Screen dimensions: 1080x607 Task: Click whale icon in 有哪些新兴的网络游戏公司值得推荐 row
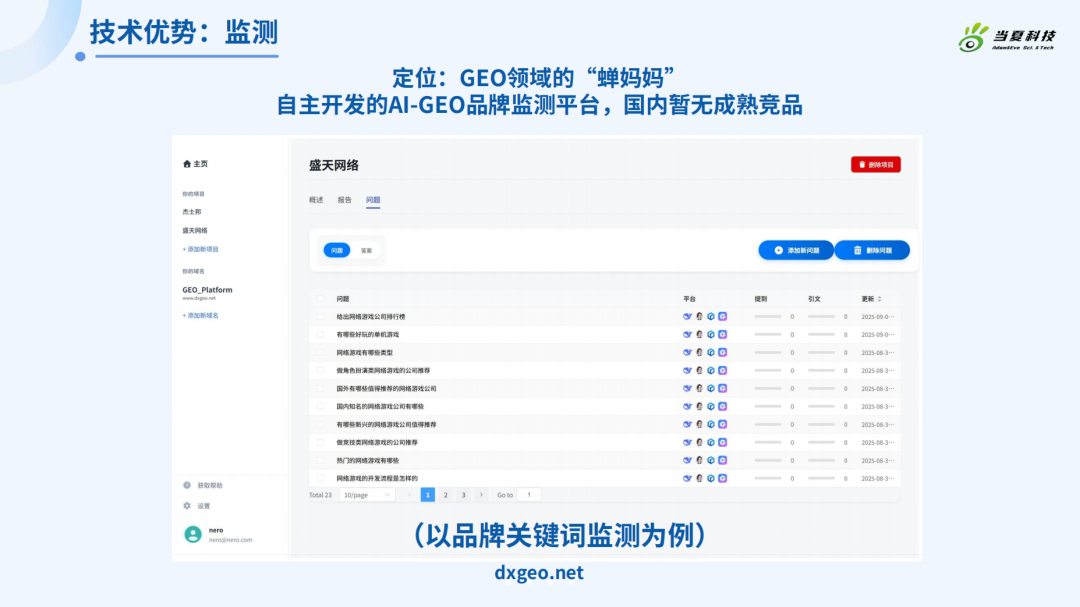tap(687, 424)
